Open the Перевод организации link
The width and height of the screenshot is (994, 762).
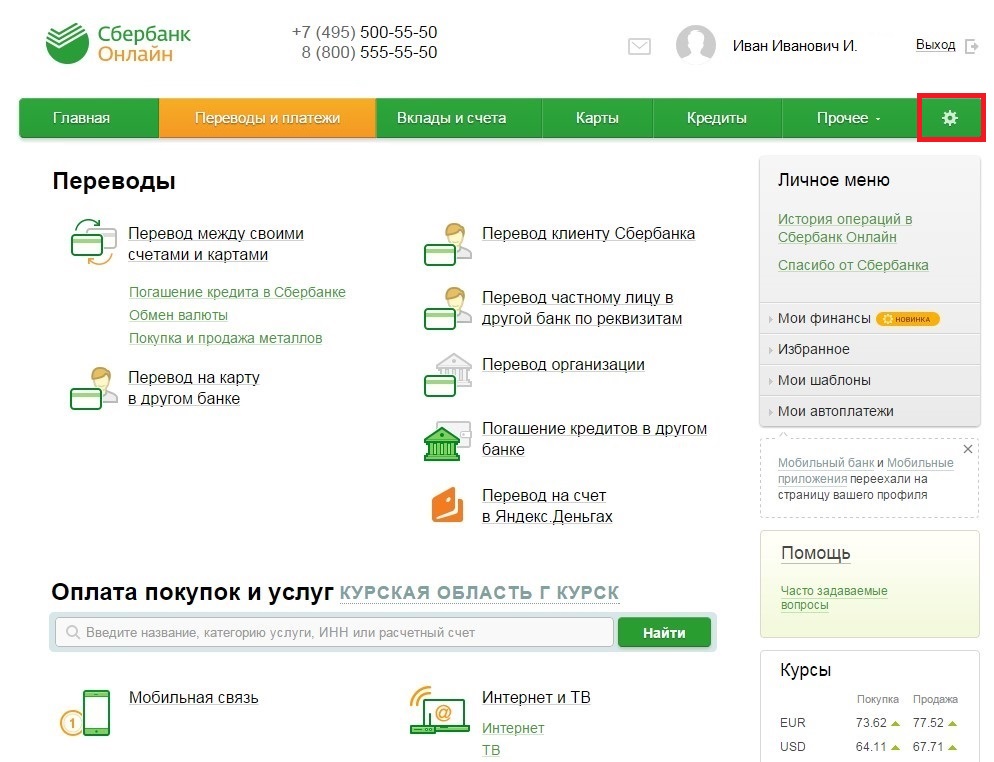coord(563,365)
